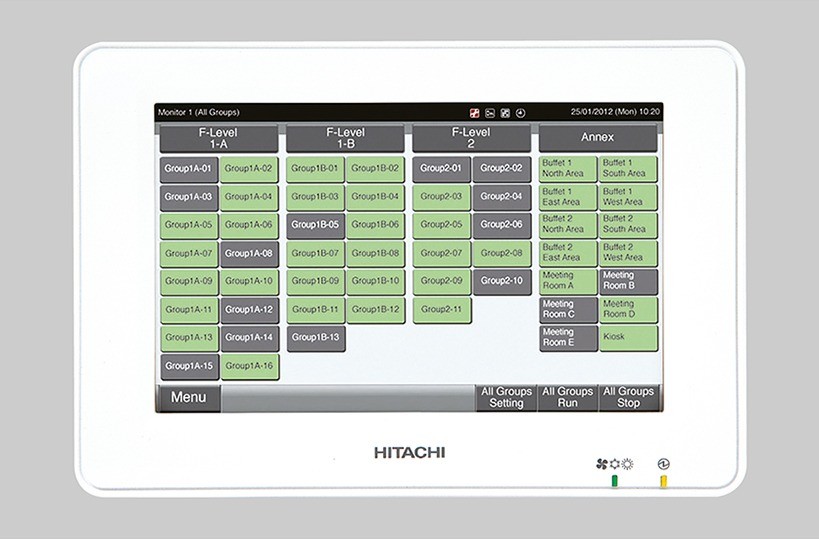Select Meeting Room D tile

629,310
